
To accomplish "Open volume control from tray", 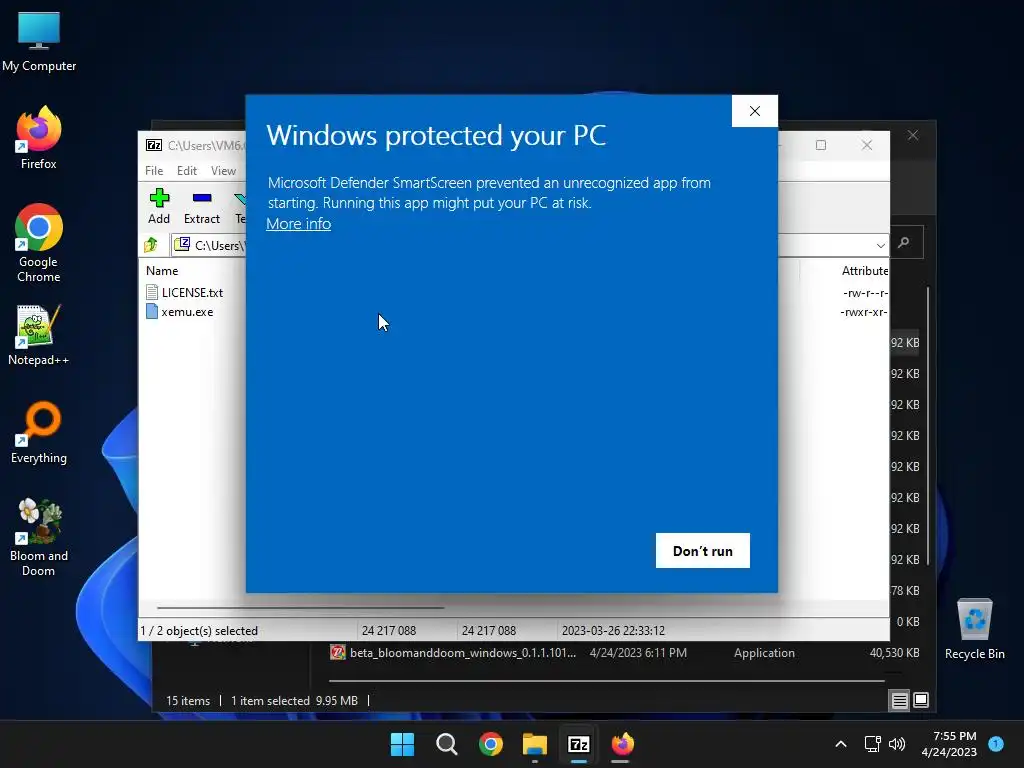I will tap(897, 744).
